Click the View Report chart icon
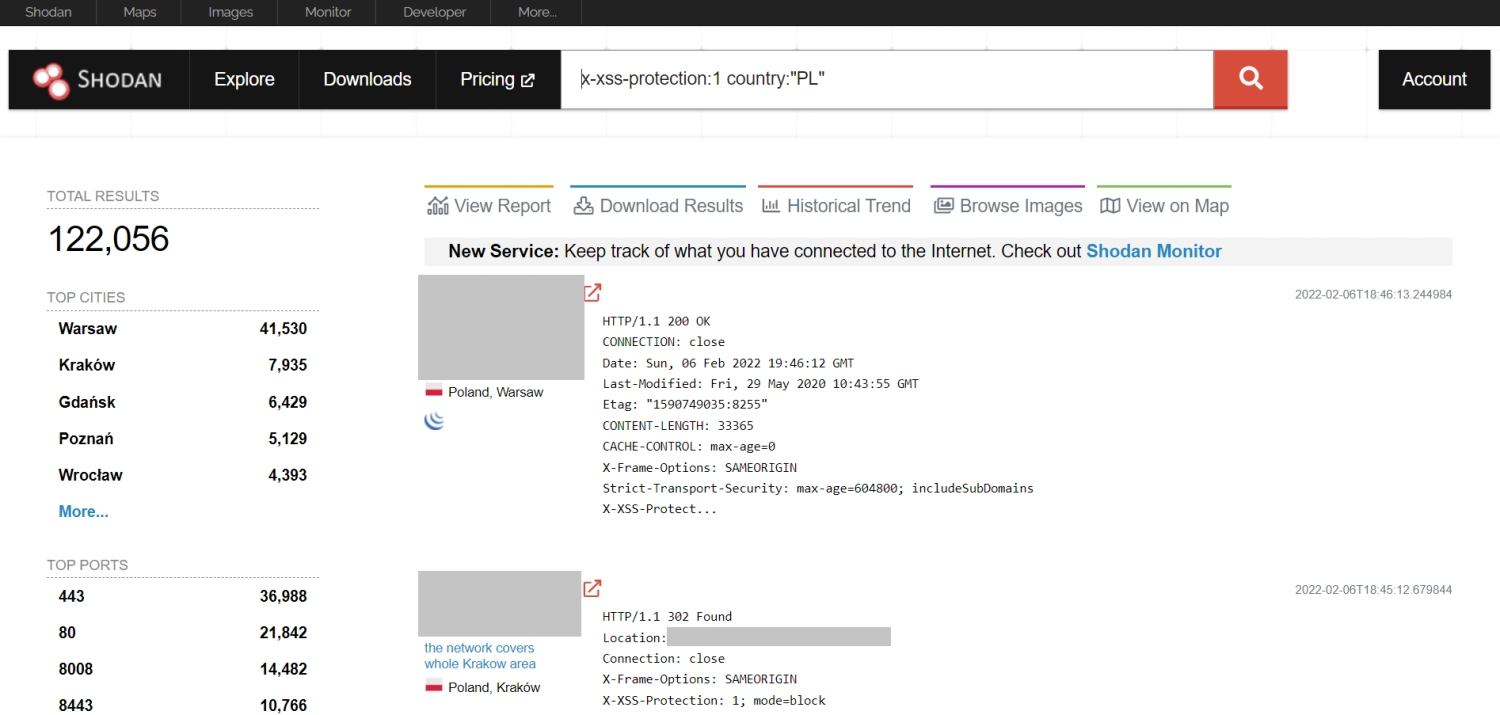 tap(438, 206)
